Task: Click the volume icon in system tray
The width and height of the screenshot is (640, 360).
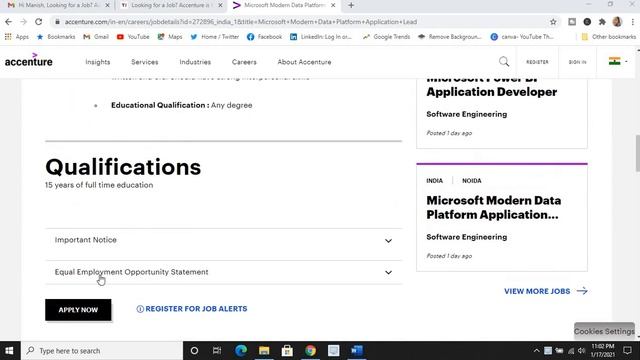Action: pyautogui.click(x=582, y=351)
